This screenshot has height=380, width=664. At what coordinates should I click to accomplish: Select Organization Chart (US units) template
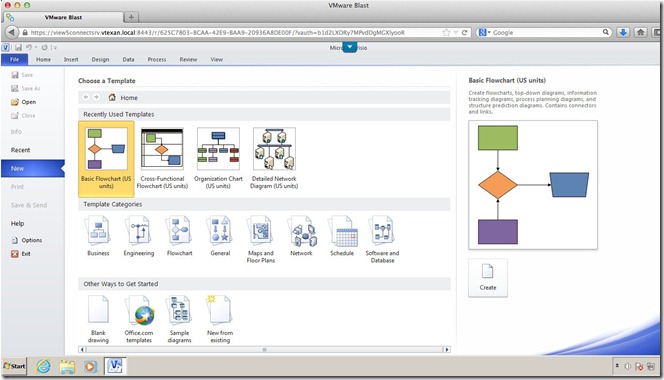[218, 159]
